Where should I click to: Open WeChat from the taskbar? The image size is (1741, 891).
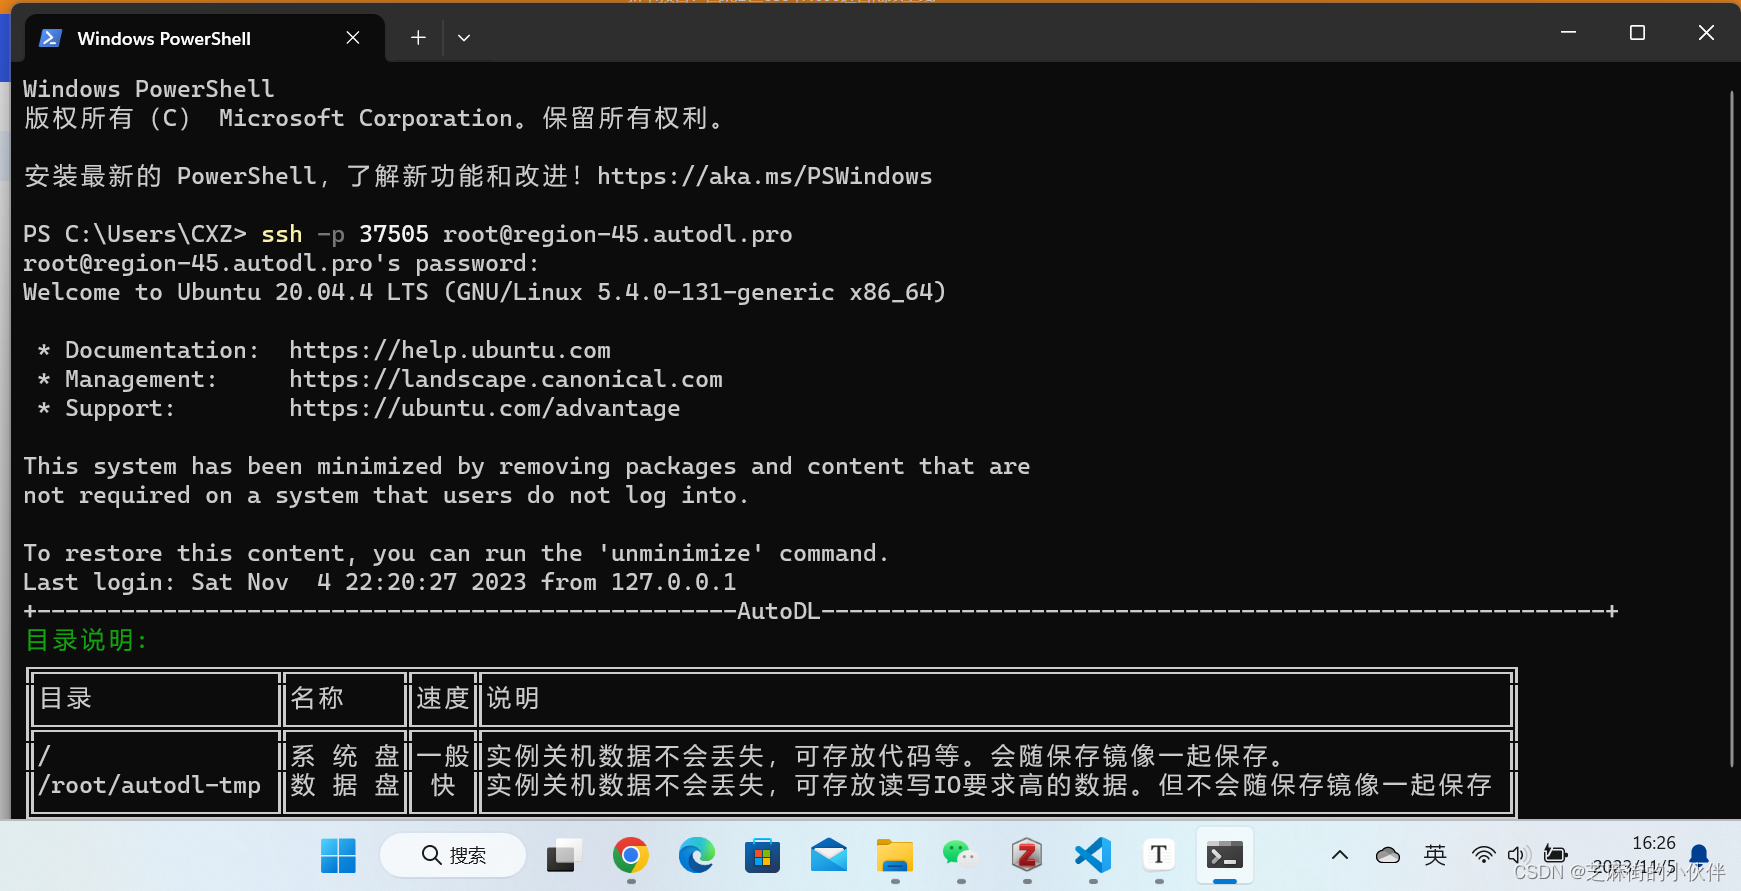click(x=961, y=856)
